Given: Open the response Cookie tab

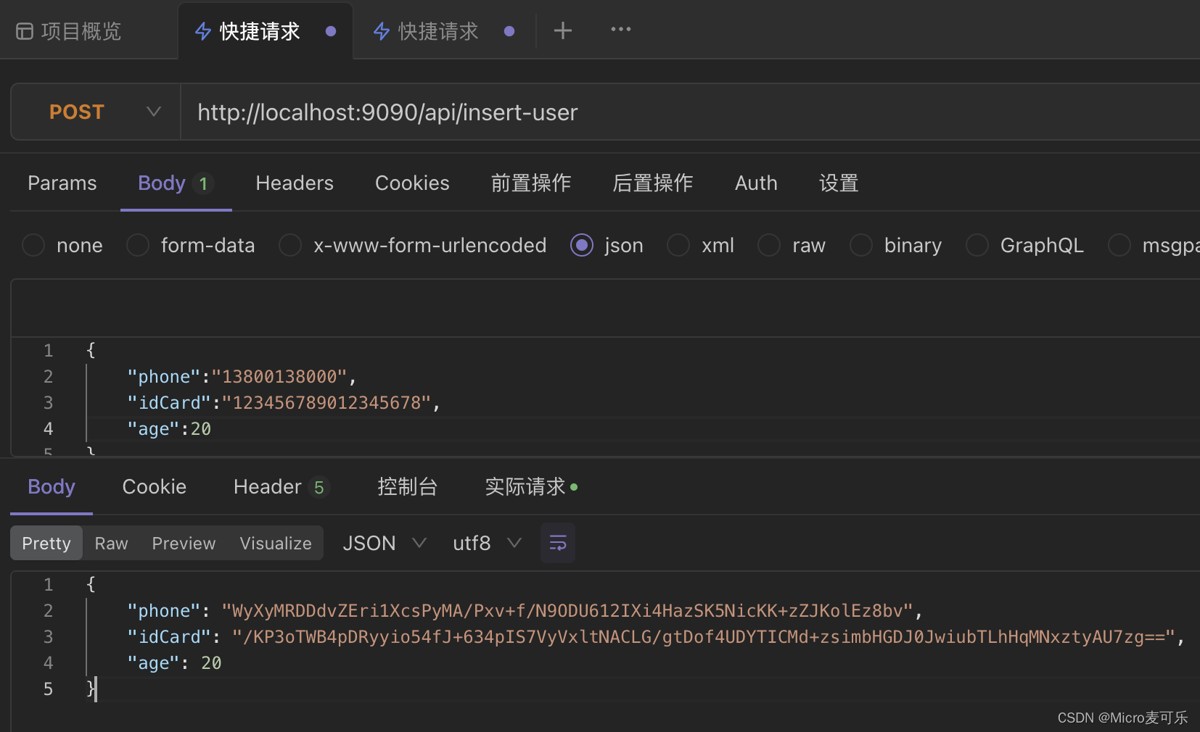Looking at the screenshot, I should pyautogui.click(x=154, y=487).
